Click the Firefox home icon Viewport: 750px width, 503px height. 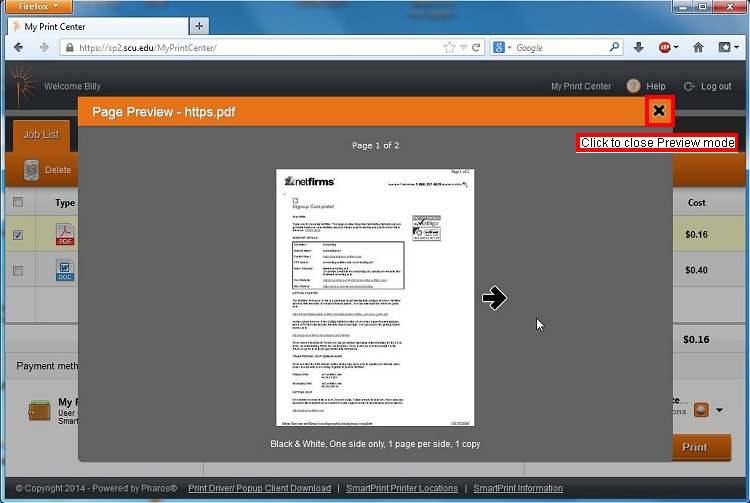(x=696, y=47)
